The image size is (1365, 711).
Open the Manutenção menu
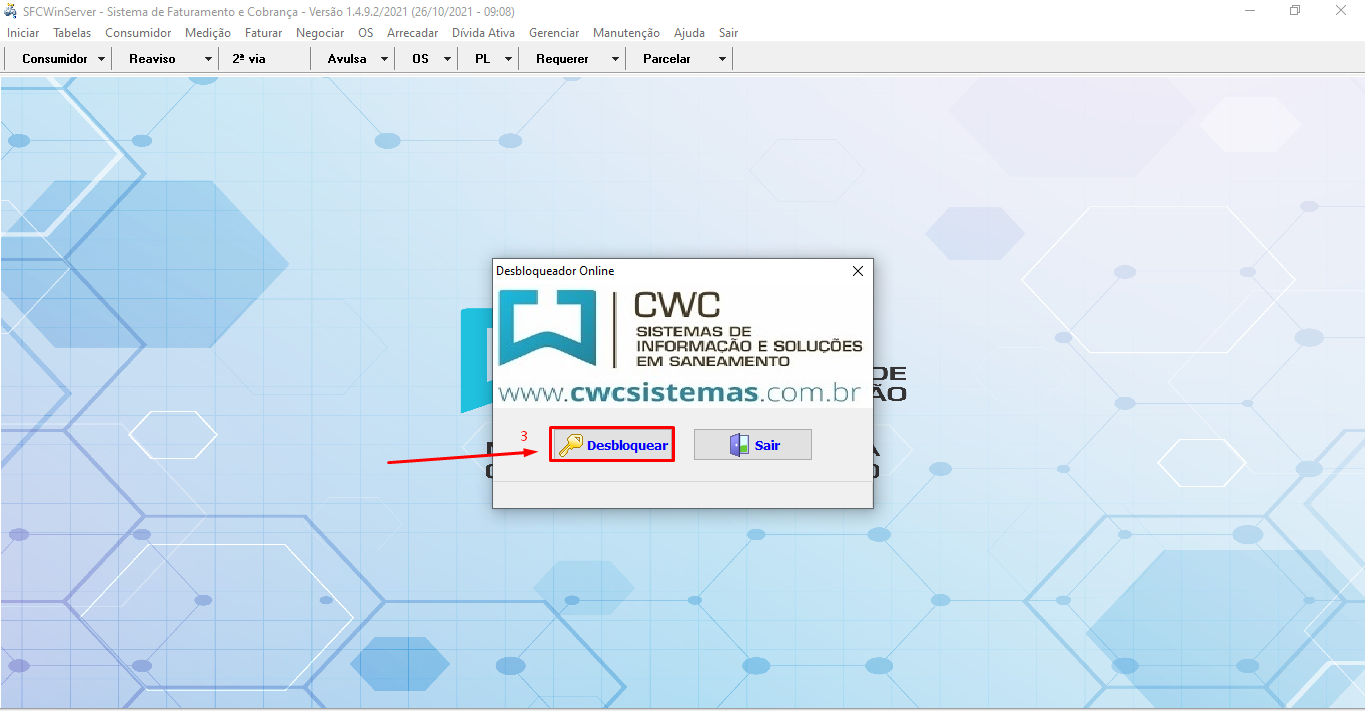626,33
